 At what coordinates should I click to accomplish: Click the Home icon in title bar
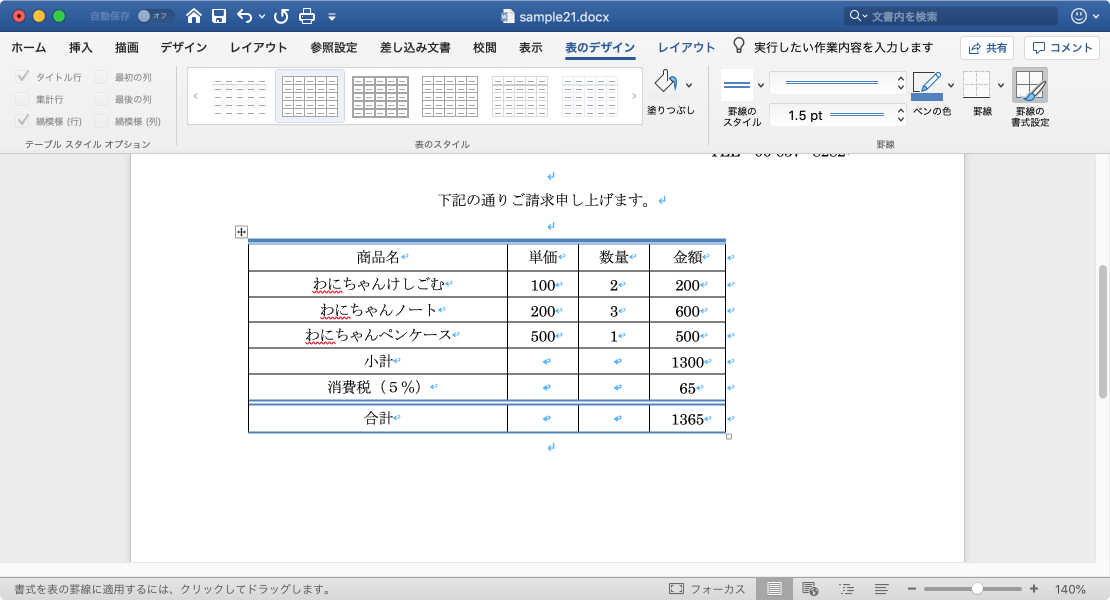pyautogui.click(x=193, y=16)
